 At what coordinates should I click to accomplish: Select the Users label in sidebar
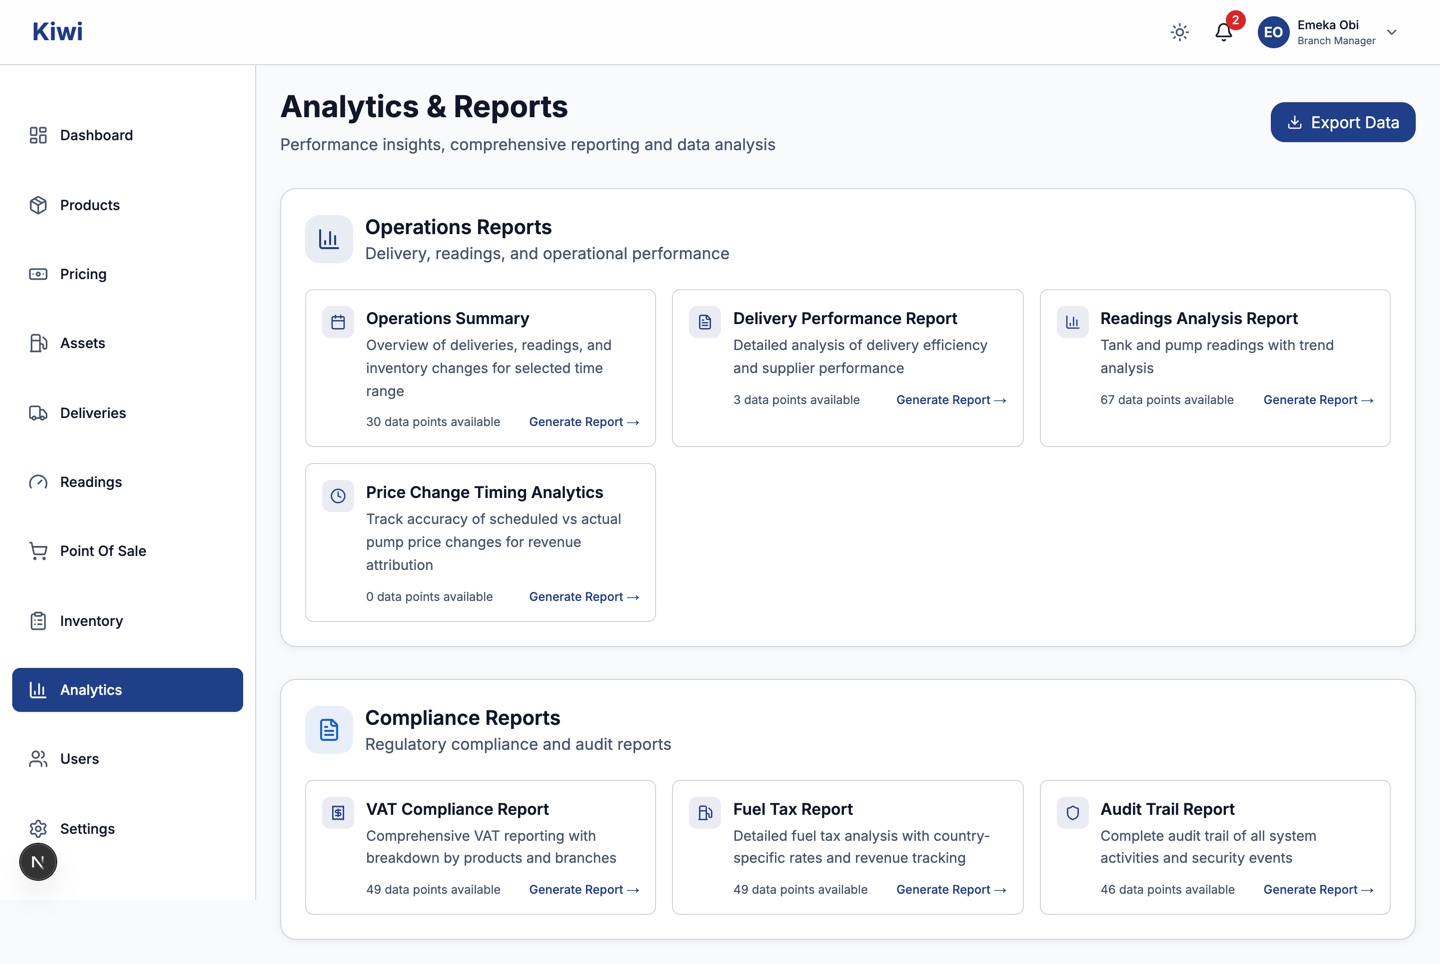pyautogui.click(x=79, y=759)
